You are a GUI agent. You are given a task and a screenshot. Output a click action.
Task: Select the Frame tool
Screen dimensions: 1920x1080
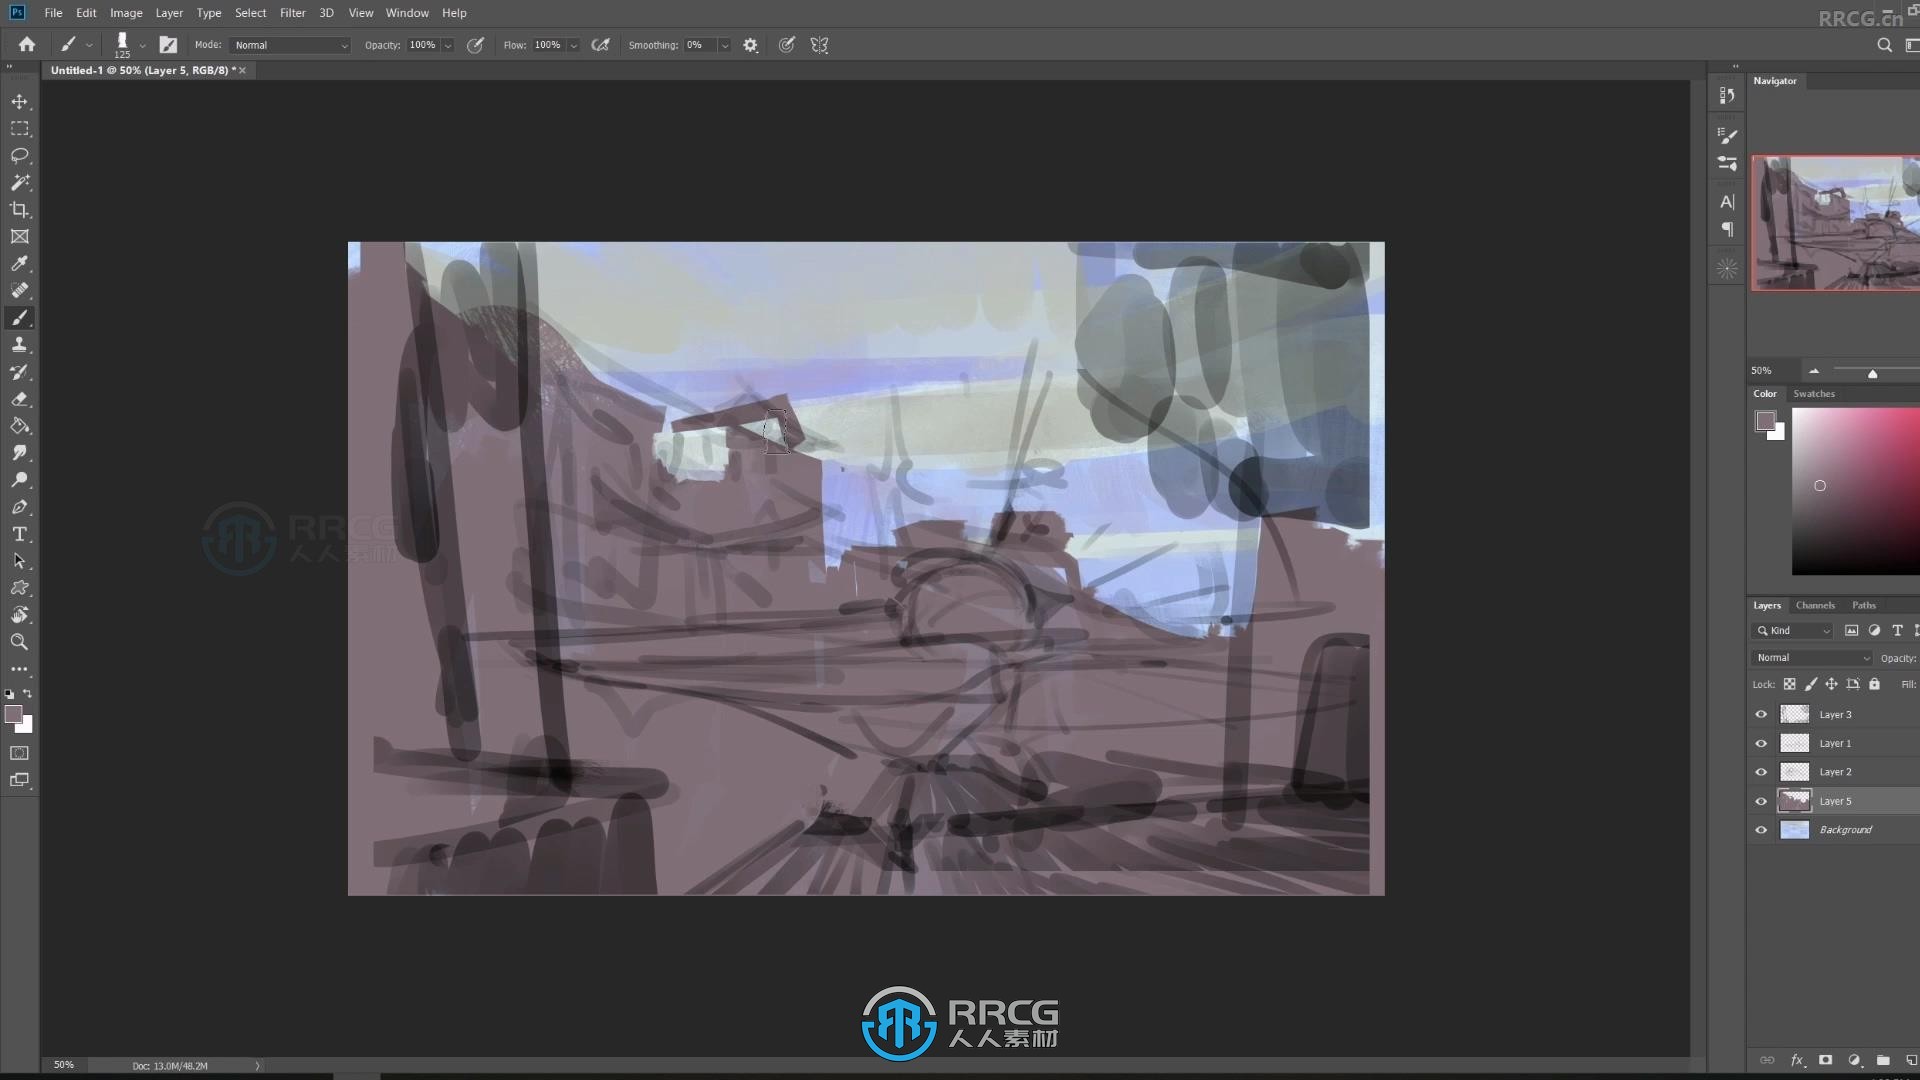point(19,237)
